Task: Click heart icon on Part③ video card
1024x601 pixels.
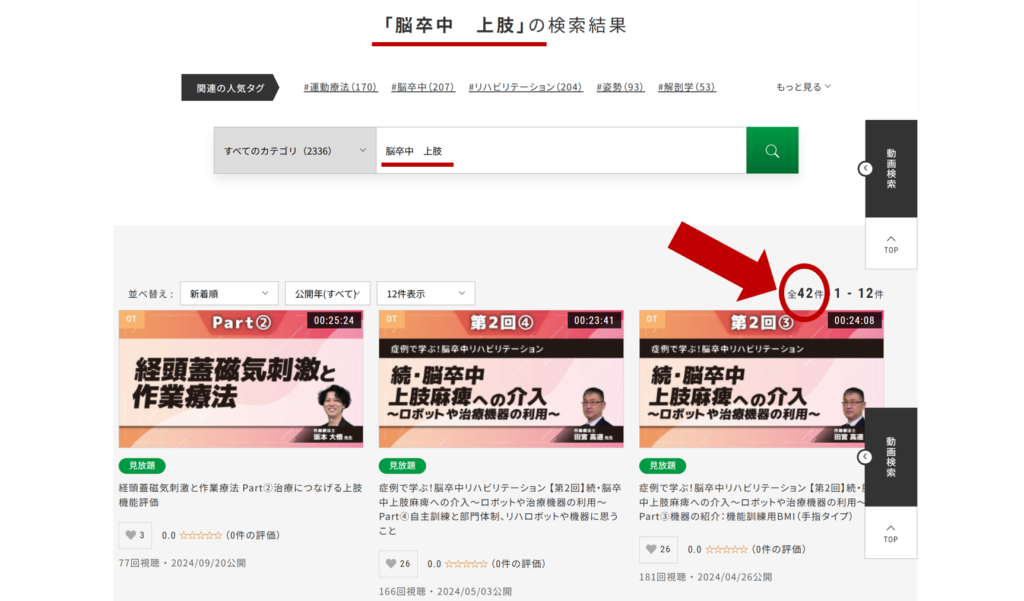Action: coord(658,549)
